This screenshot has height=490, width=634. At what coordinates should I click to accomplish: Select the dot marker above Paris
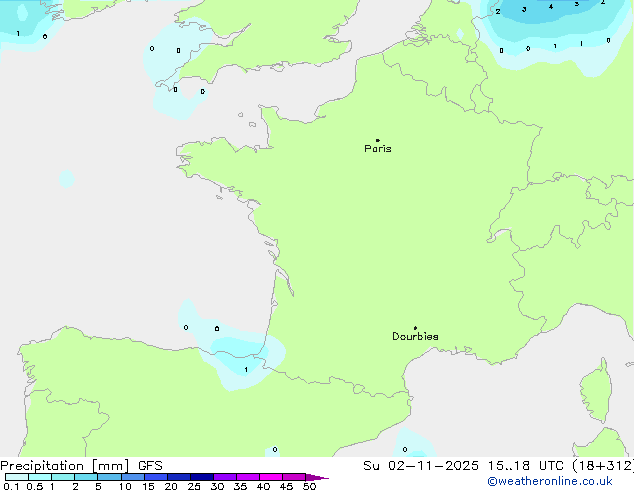378,140
